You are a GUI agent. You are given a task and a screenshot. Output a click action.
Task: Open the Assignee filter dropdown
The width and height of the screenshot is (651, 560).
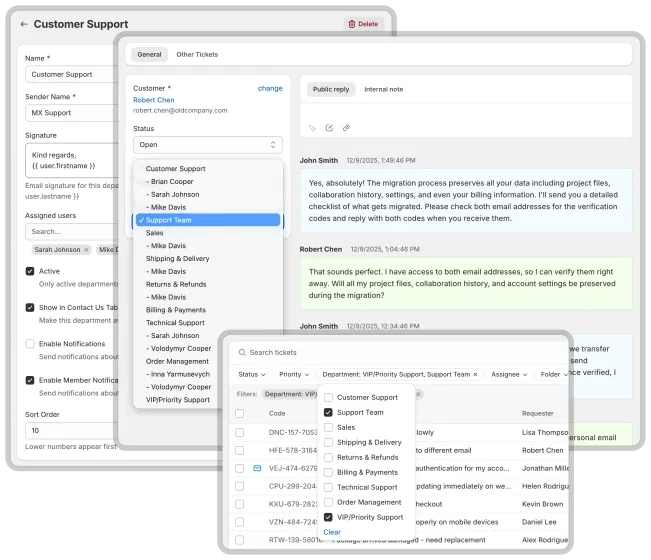coord(509,374)
